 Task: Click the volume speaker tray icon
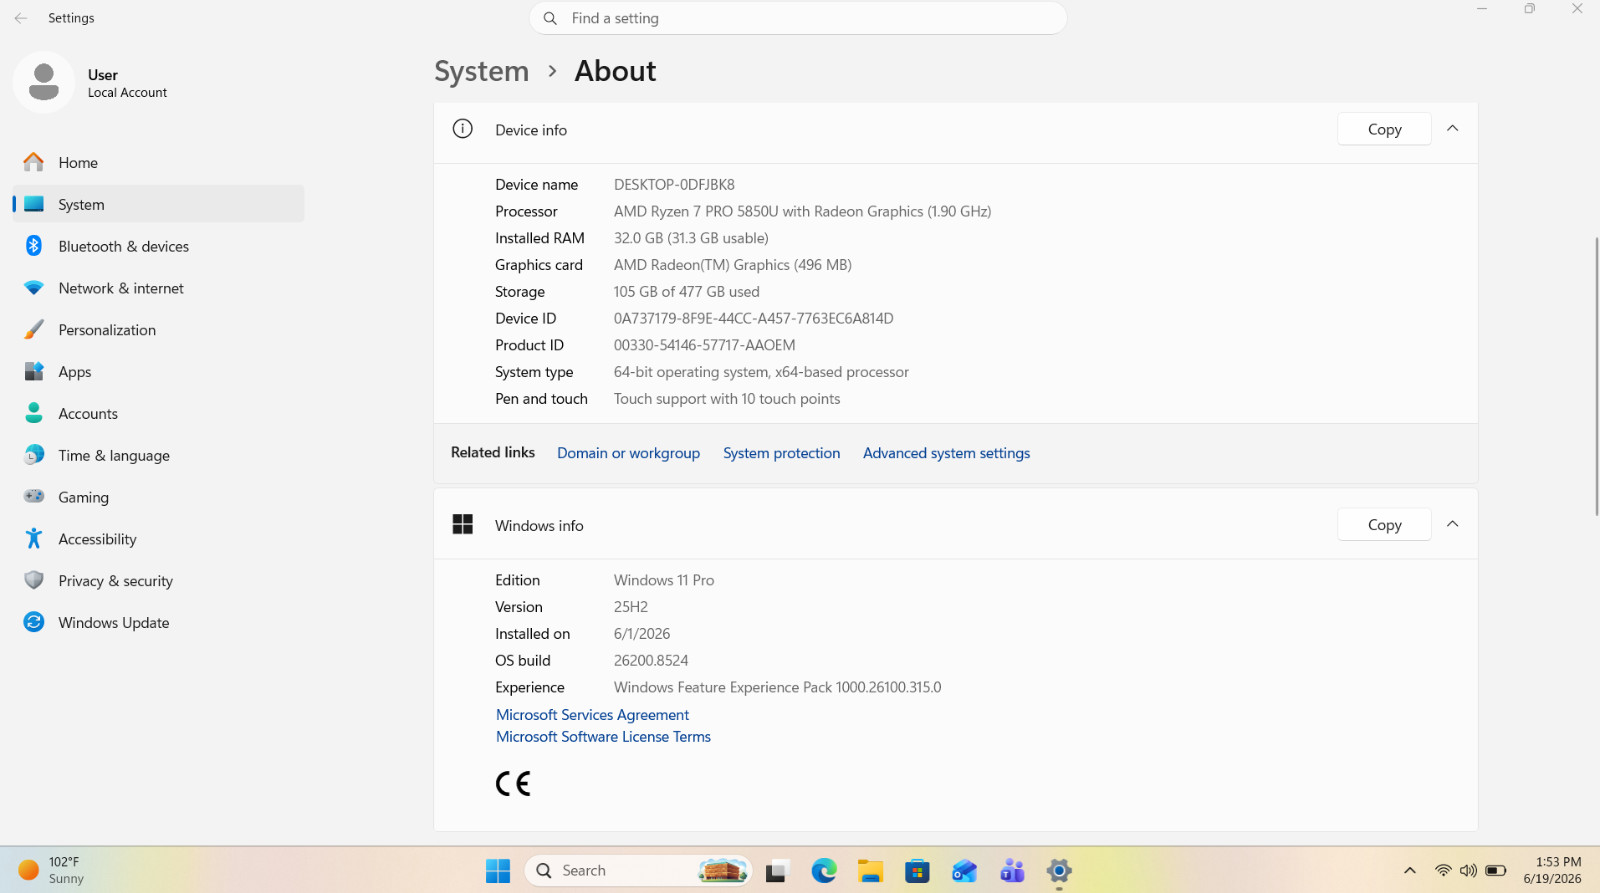click(1468, 871)
